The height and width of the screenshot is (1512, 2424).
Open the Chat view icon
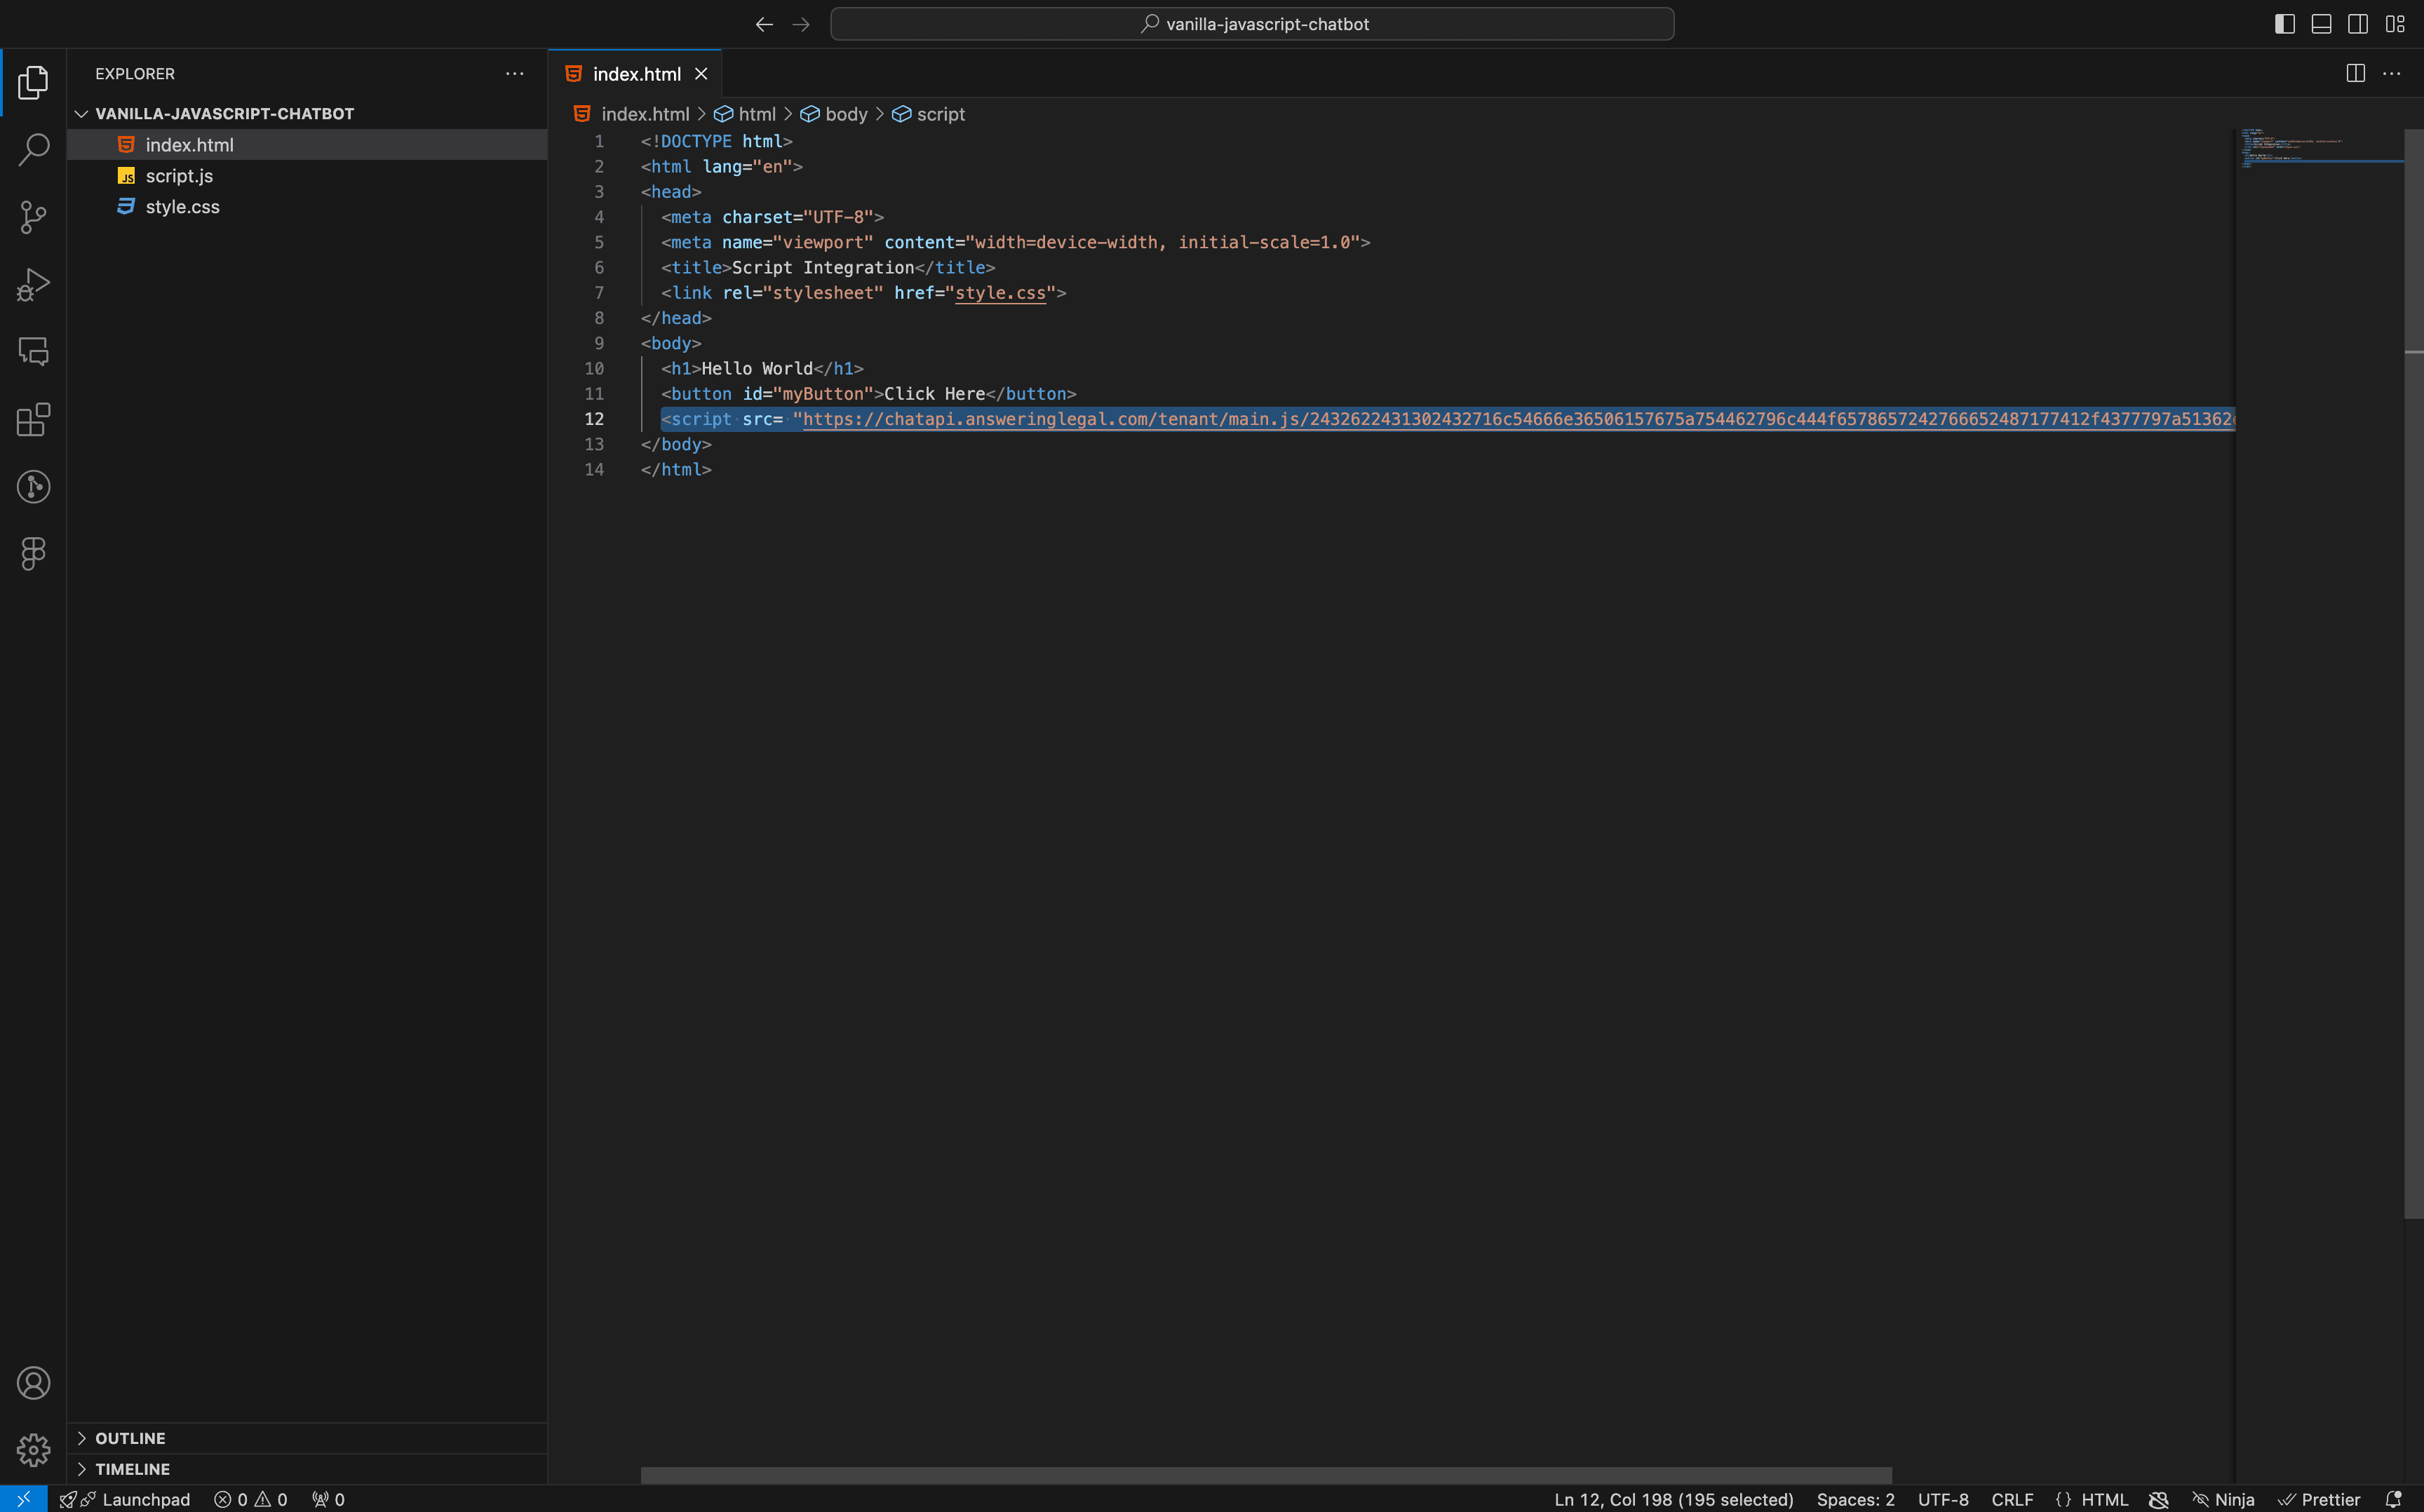33,352
